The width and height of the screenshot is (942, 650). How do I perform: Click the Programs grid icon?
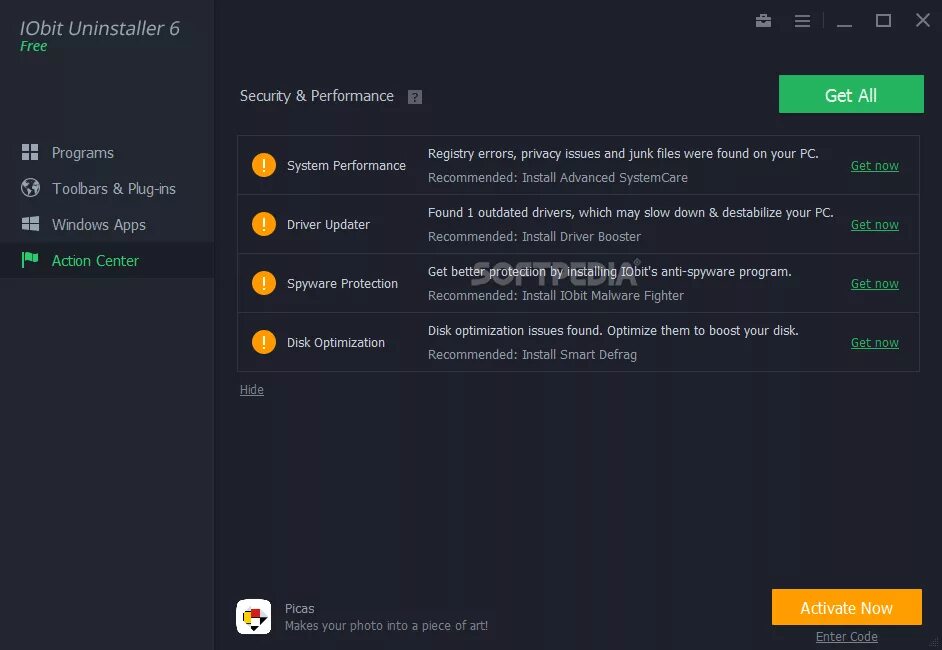coord(30,152)
